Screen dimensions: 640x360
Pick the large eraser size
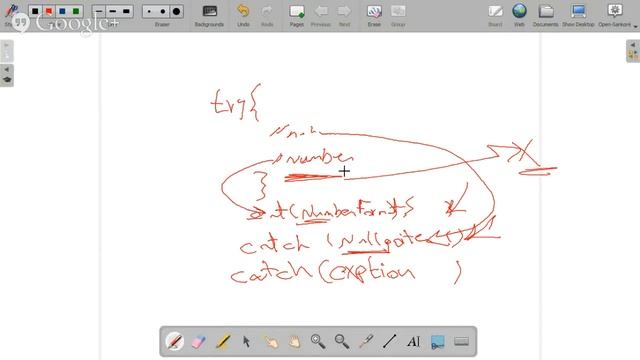pos(176,11)
